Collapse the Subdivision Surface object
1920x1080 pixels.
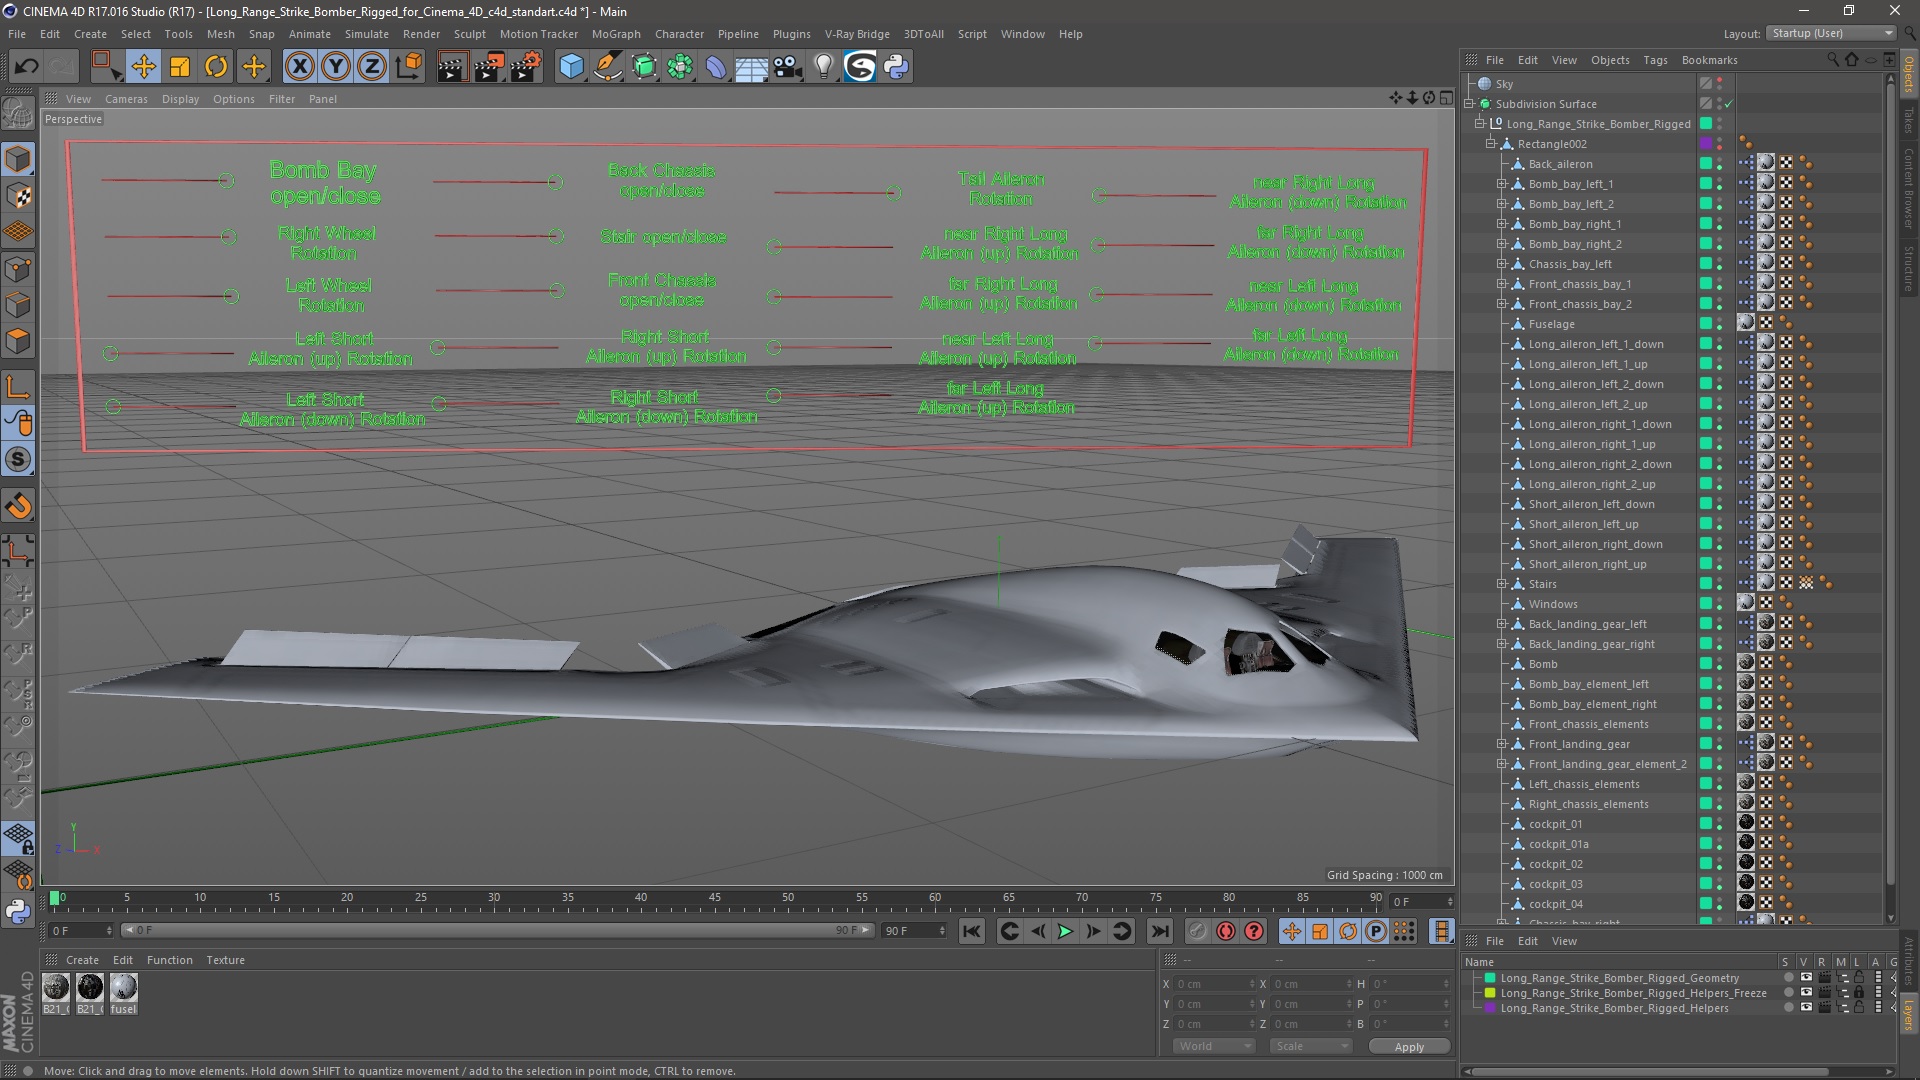pos(1469,104)
